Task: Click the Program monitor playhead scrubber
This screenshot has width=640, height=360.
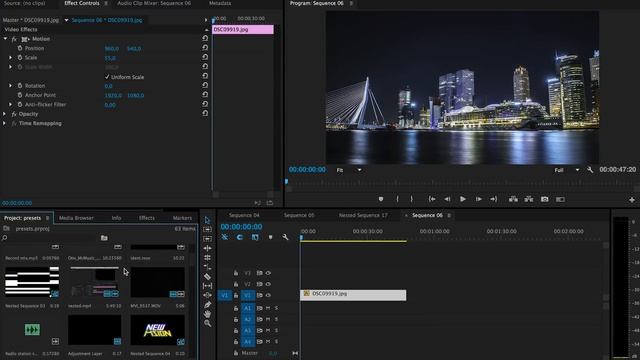Action: tap(287, 181)
